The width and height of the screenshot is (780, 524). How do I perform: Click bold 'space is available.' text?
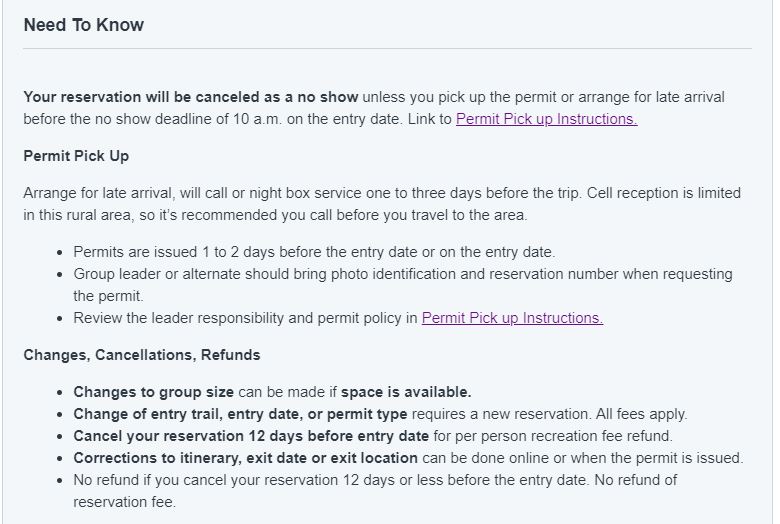pos(406,392)
